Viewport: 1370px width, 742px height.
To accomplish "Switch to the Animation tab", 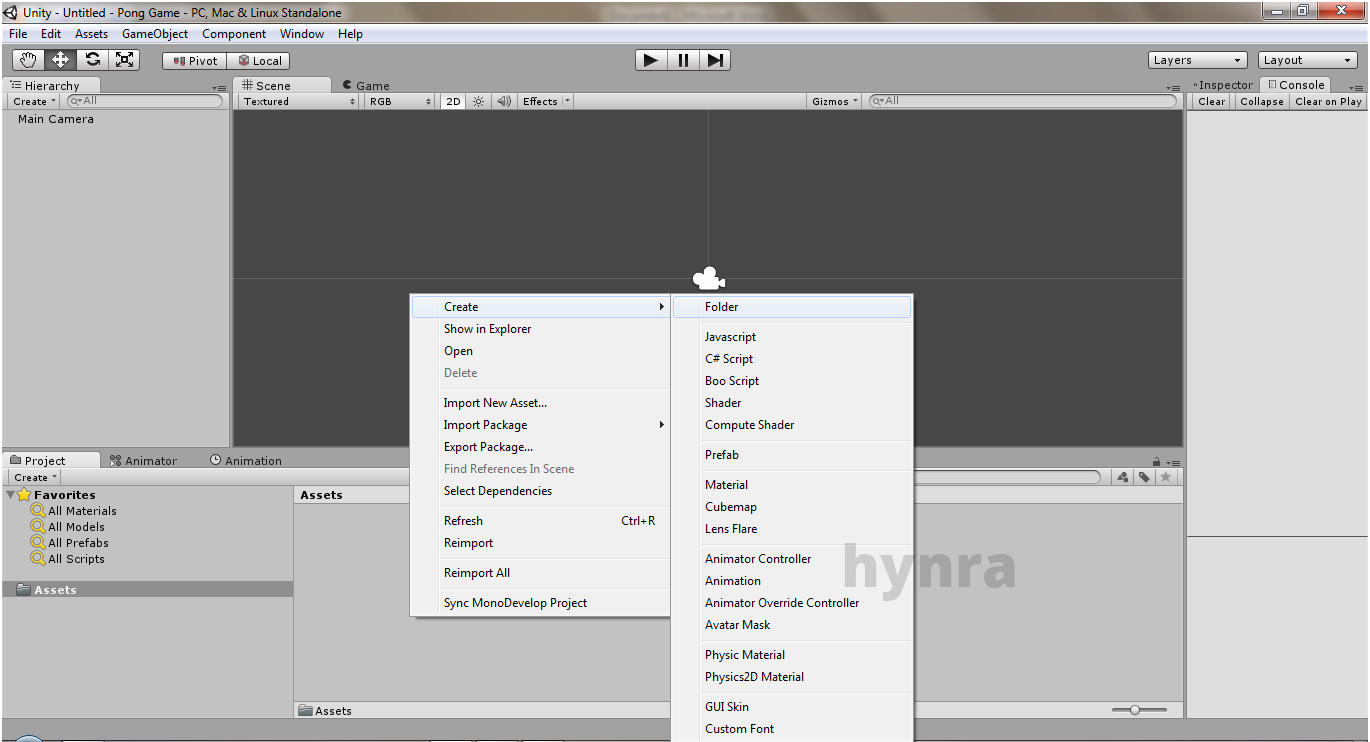I will (246, 461).
